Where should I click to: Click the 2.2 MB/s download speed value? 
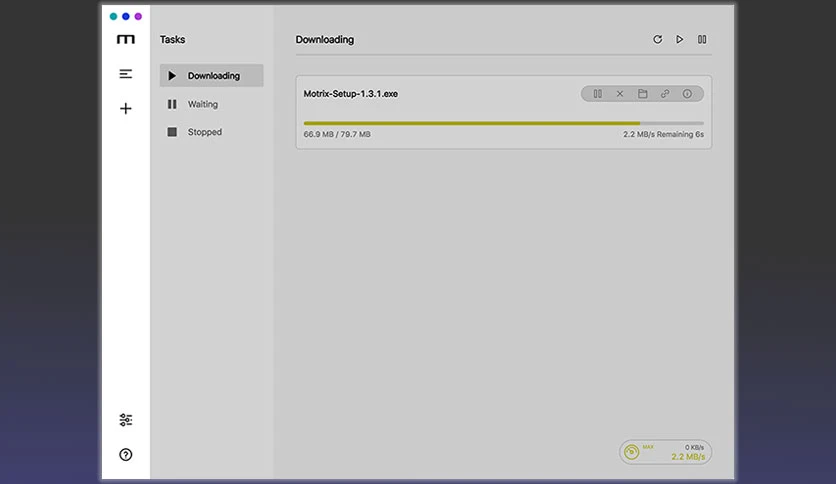[688, 457]
